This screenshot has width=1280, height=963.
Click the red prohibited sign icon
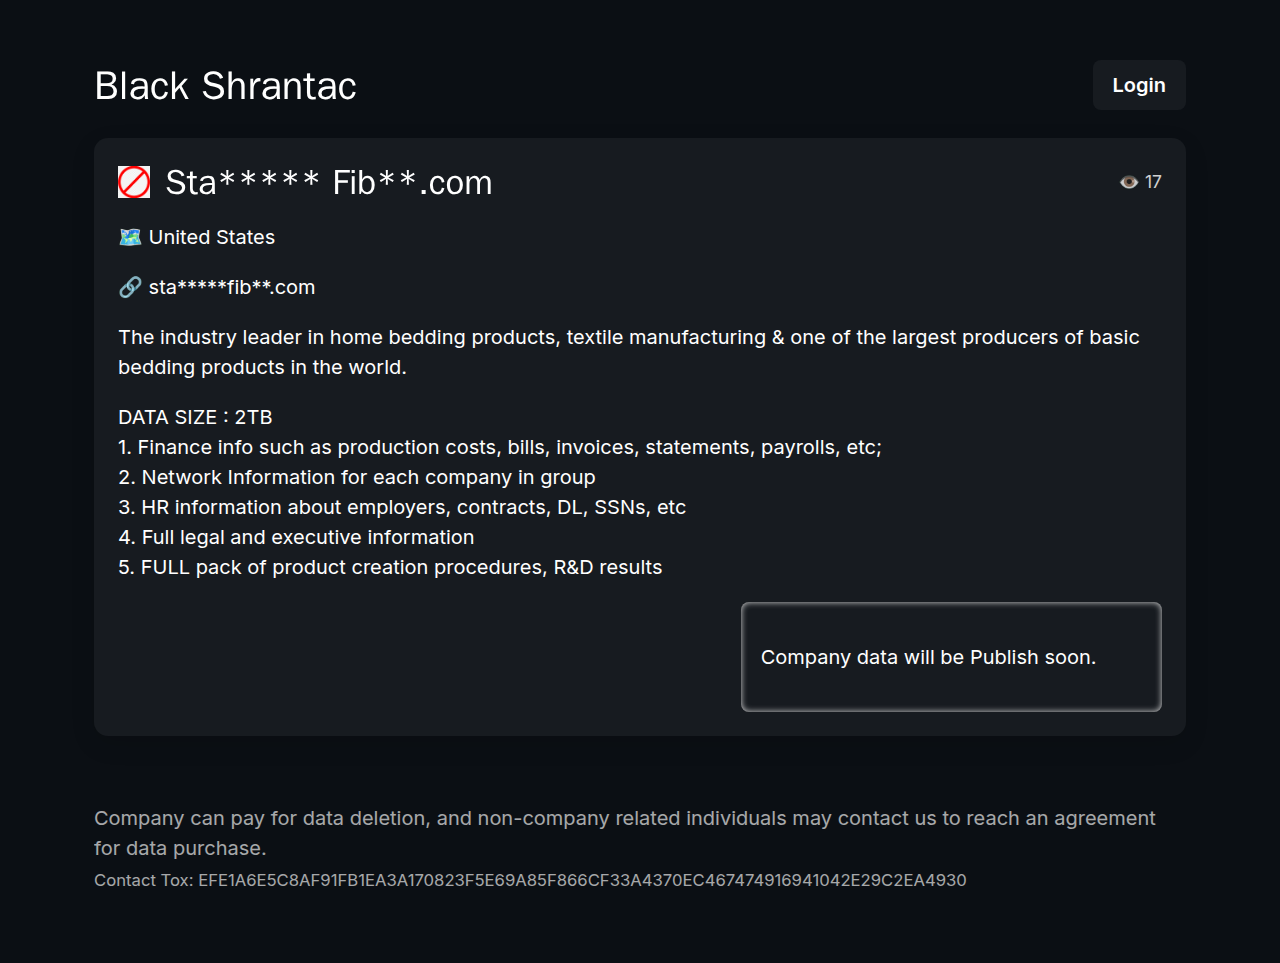tap(134, 182)
